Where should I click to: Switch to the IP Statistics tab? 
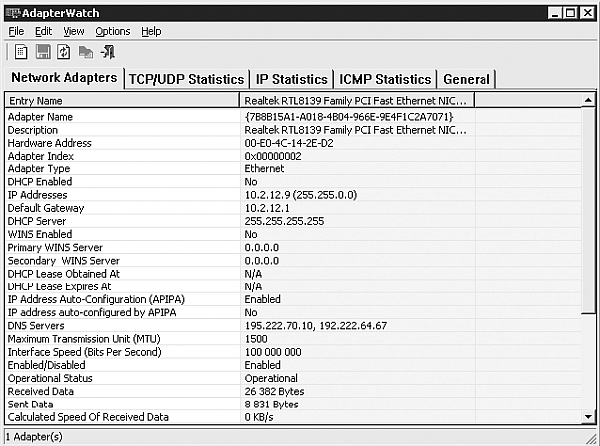[291, 79]
